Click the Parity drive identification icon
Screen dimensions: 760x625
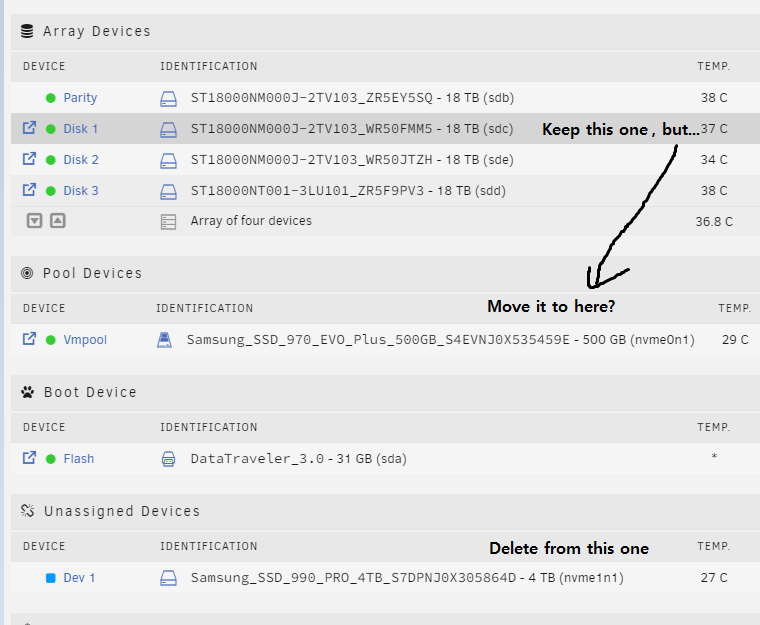click(x=168, y=98)
